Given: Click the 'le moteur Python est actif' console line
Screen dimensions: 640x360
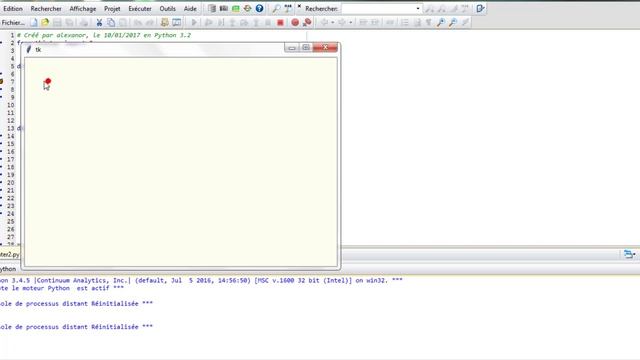Looking at the screenshot, I should click(x=62, y=288).
